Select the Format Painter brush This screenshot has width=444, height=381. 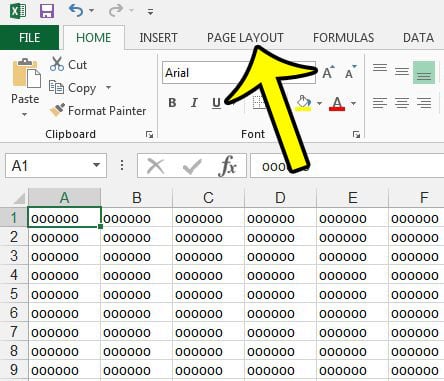[x=57, y=110]
